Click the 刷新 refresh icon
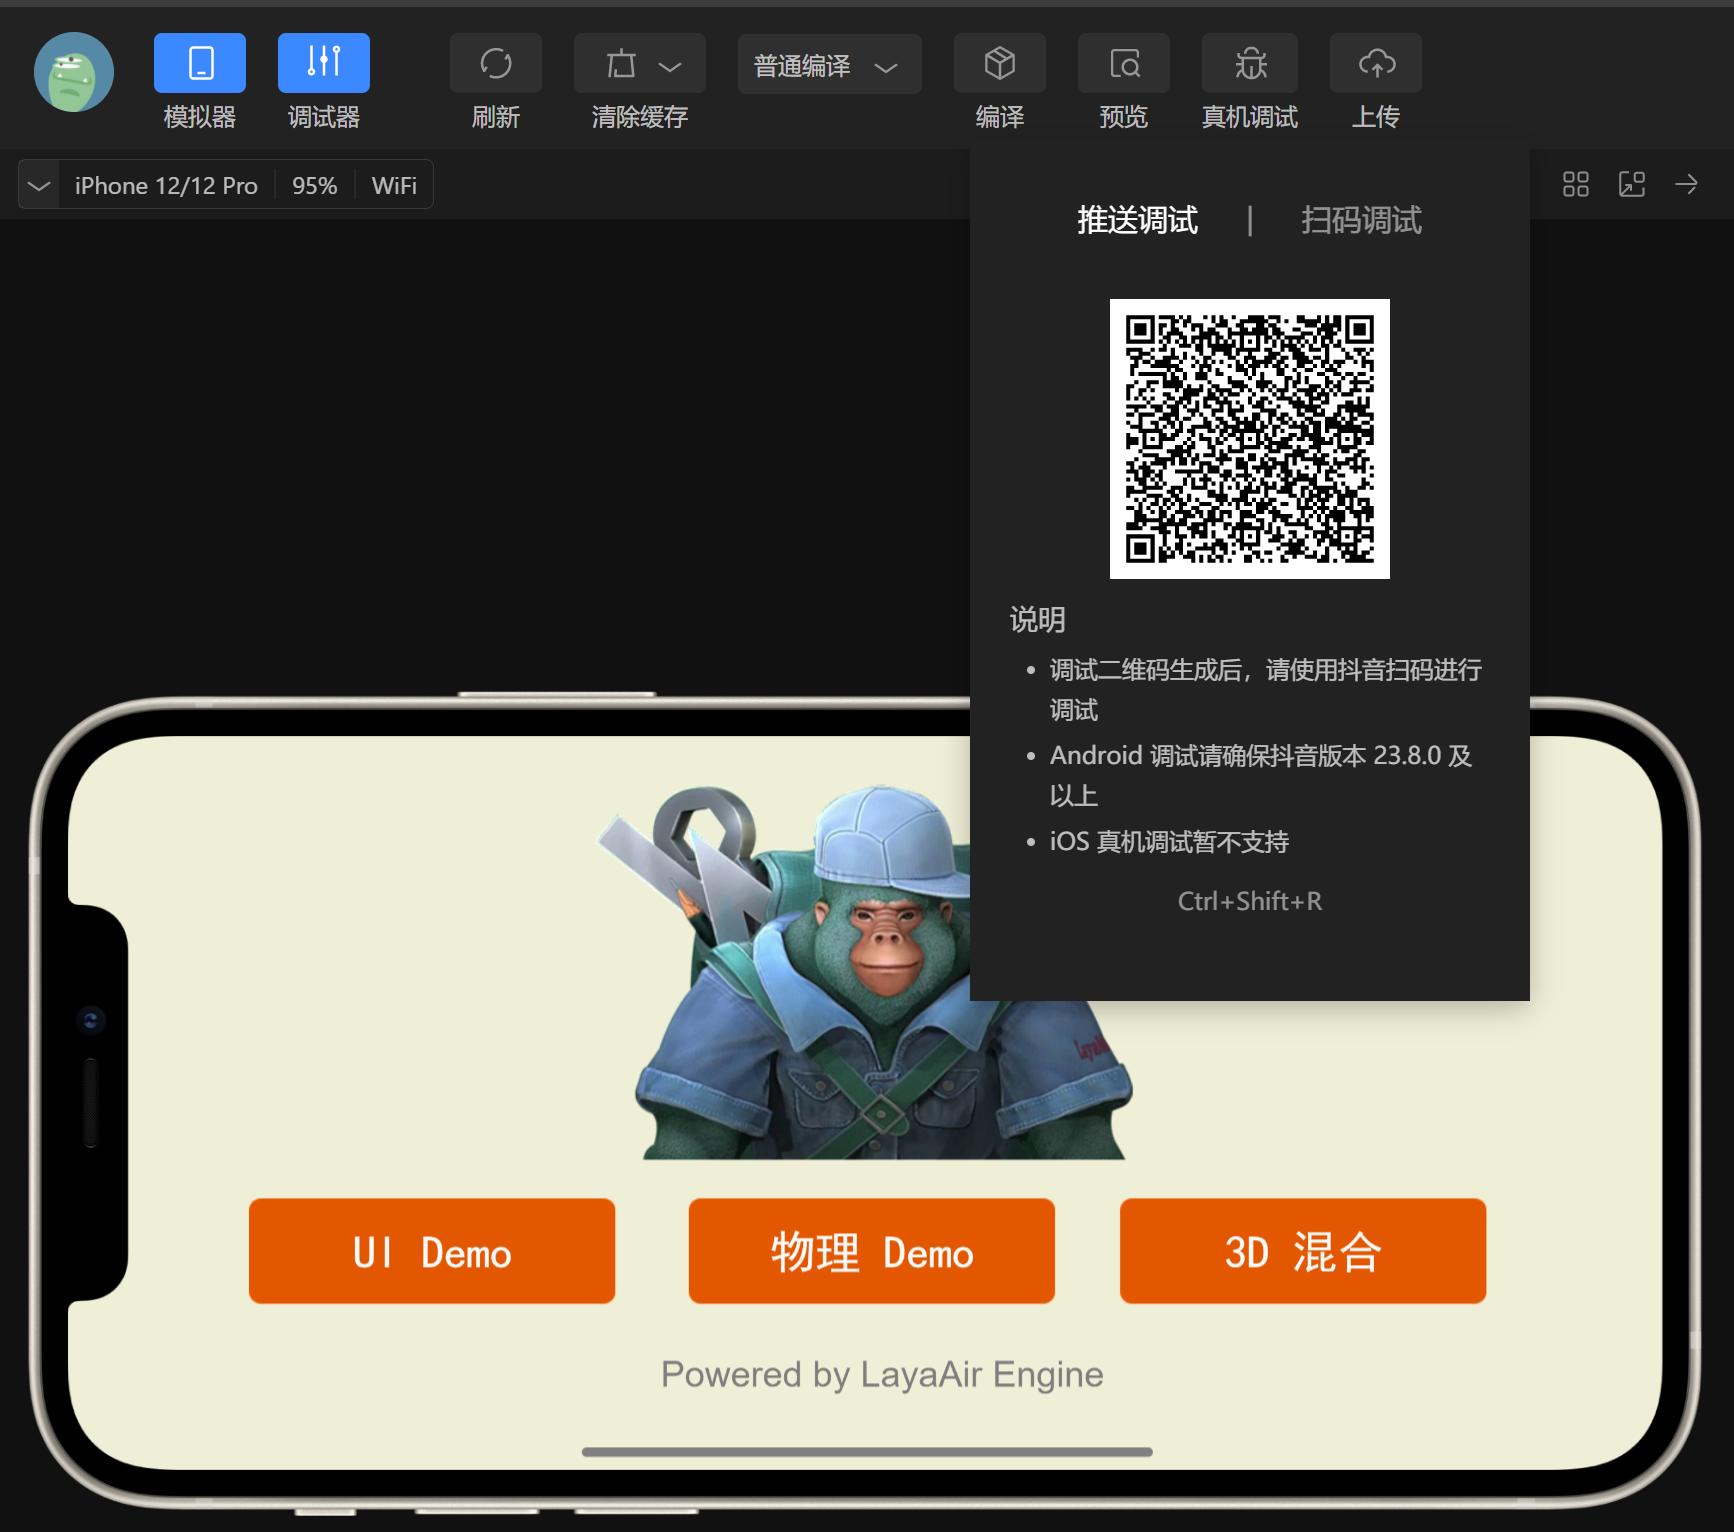The width and height of the screenshot is (1734, 1532). (x=495, y=63)
